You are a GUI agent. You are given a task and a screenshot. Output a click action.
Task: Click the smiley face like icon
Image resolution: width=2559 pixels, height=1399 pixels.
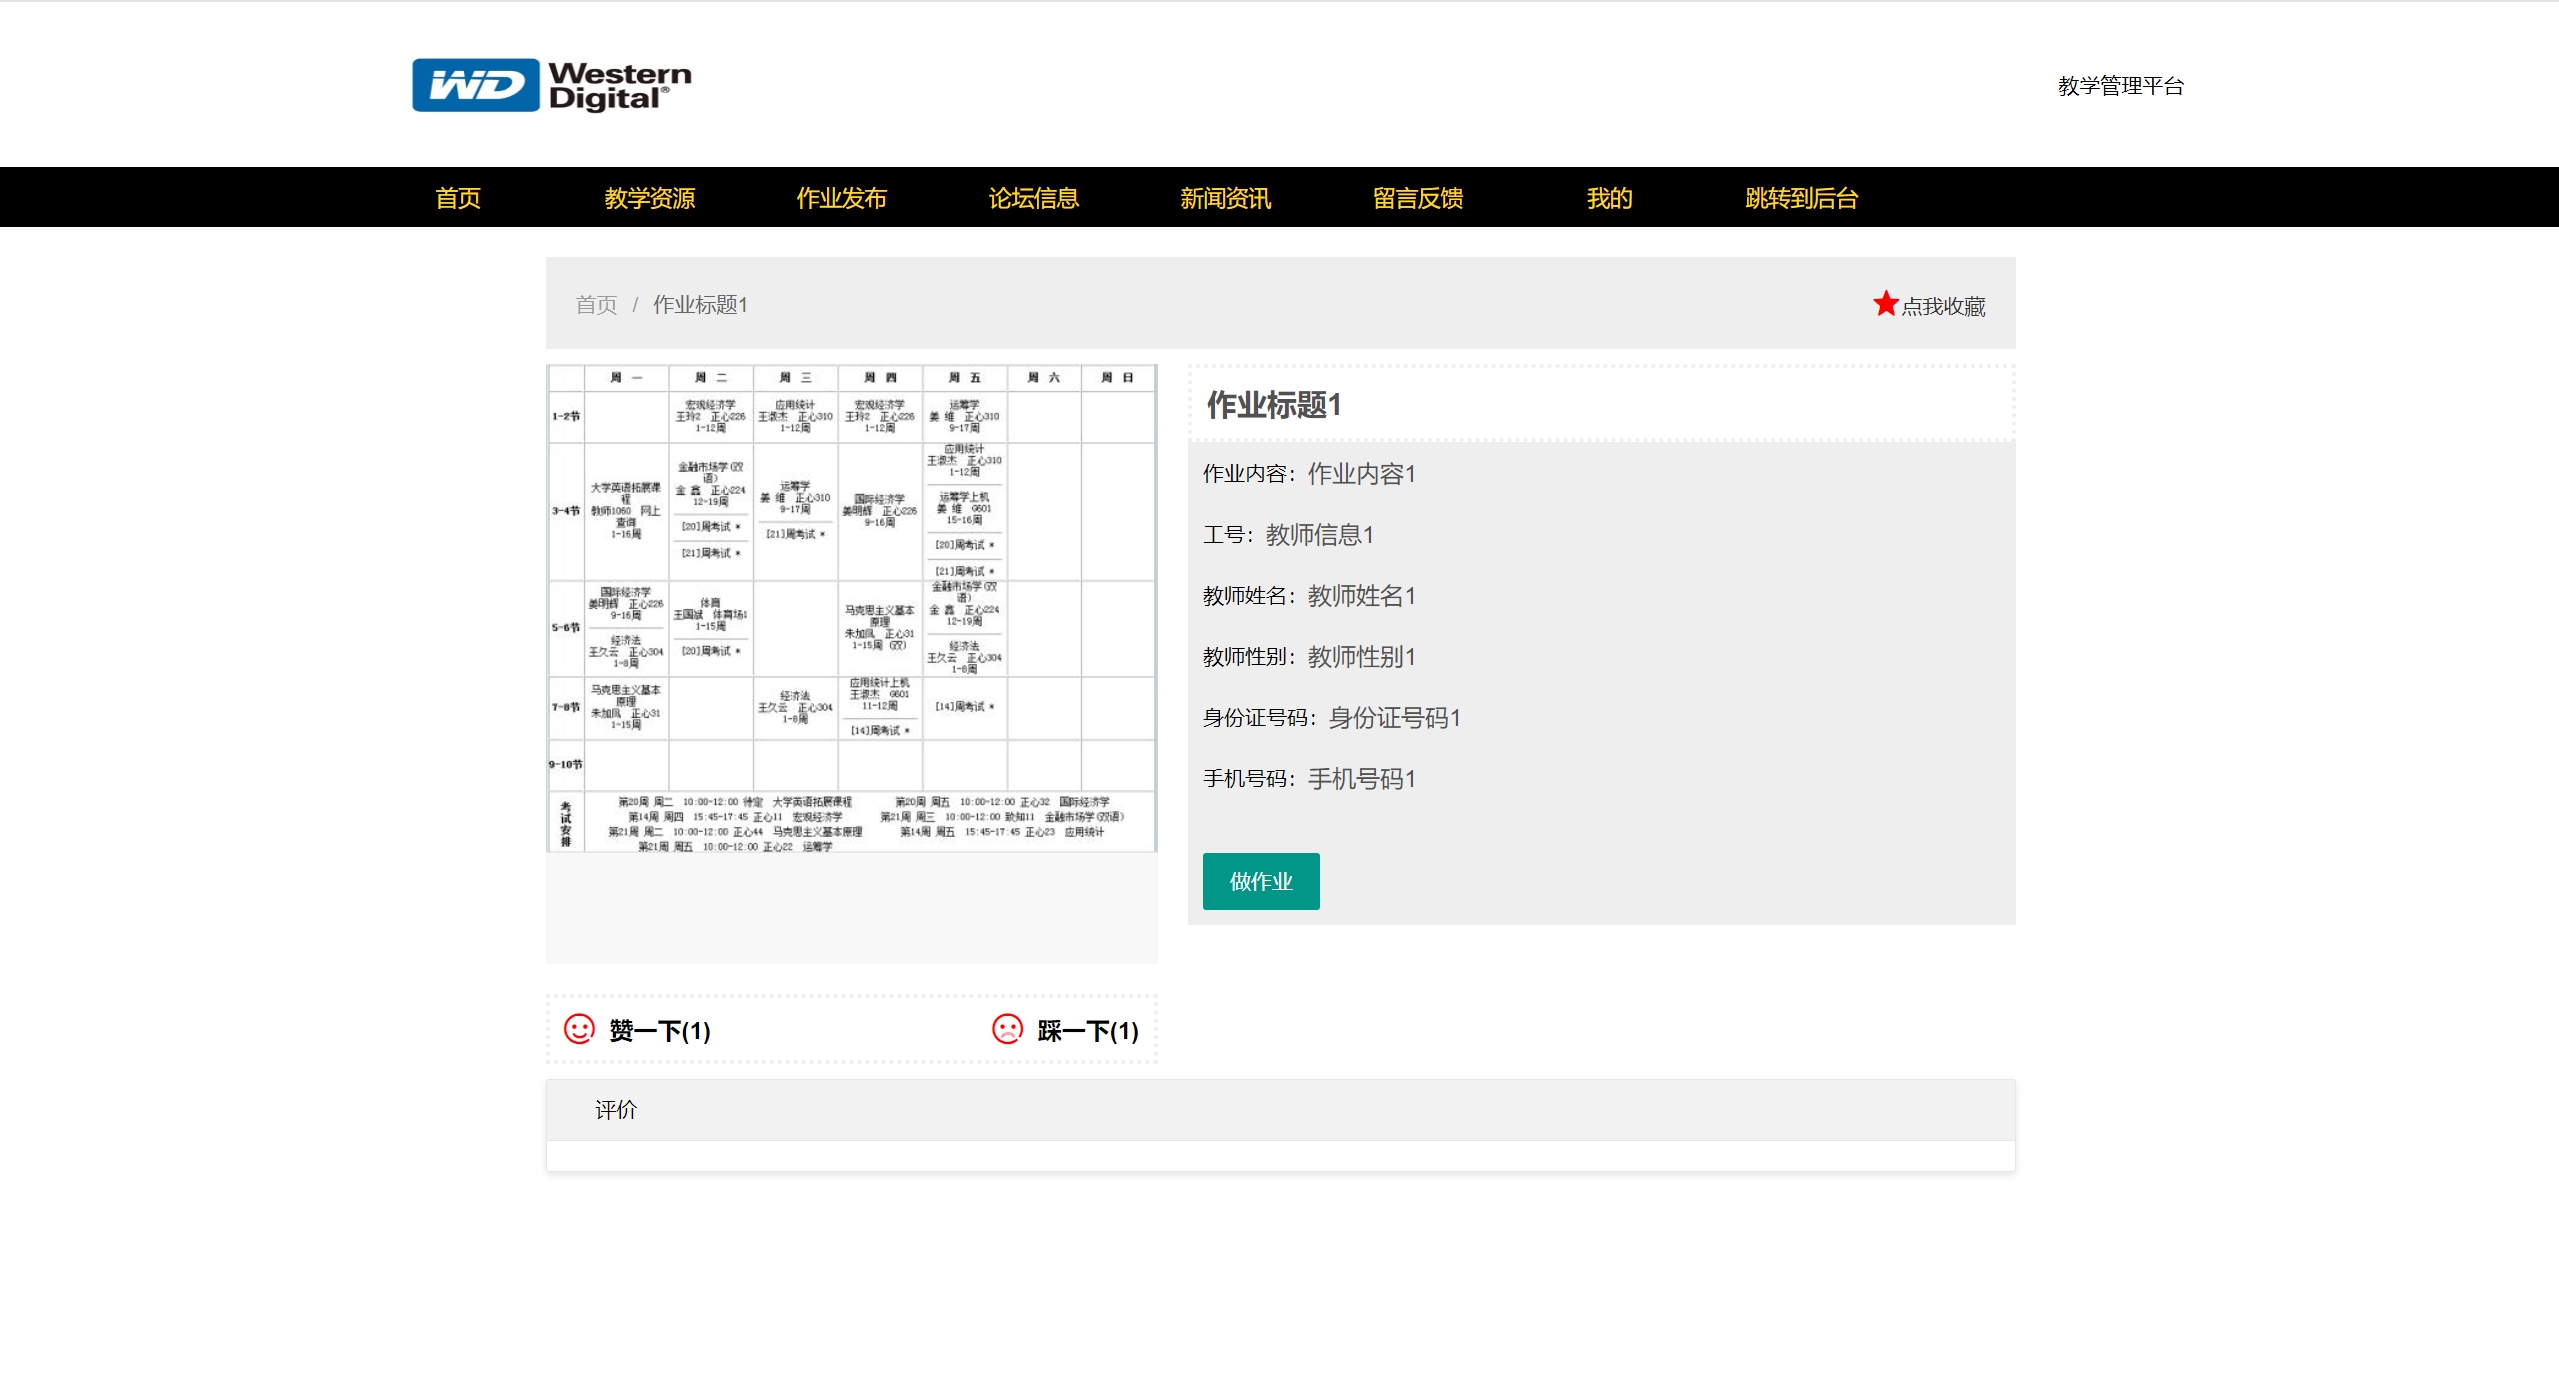[579, 1029]
